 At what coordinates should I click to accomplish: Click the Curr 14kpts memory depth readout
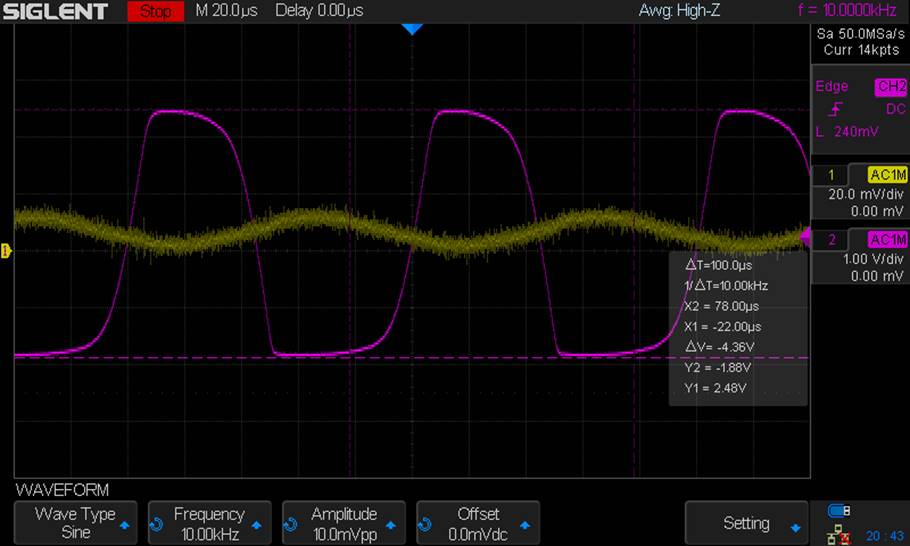tap(861, 50)
